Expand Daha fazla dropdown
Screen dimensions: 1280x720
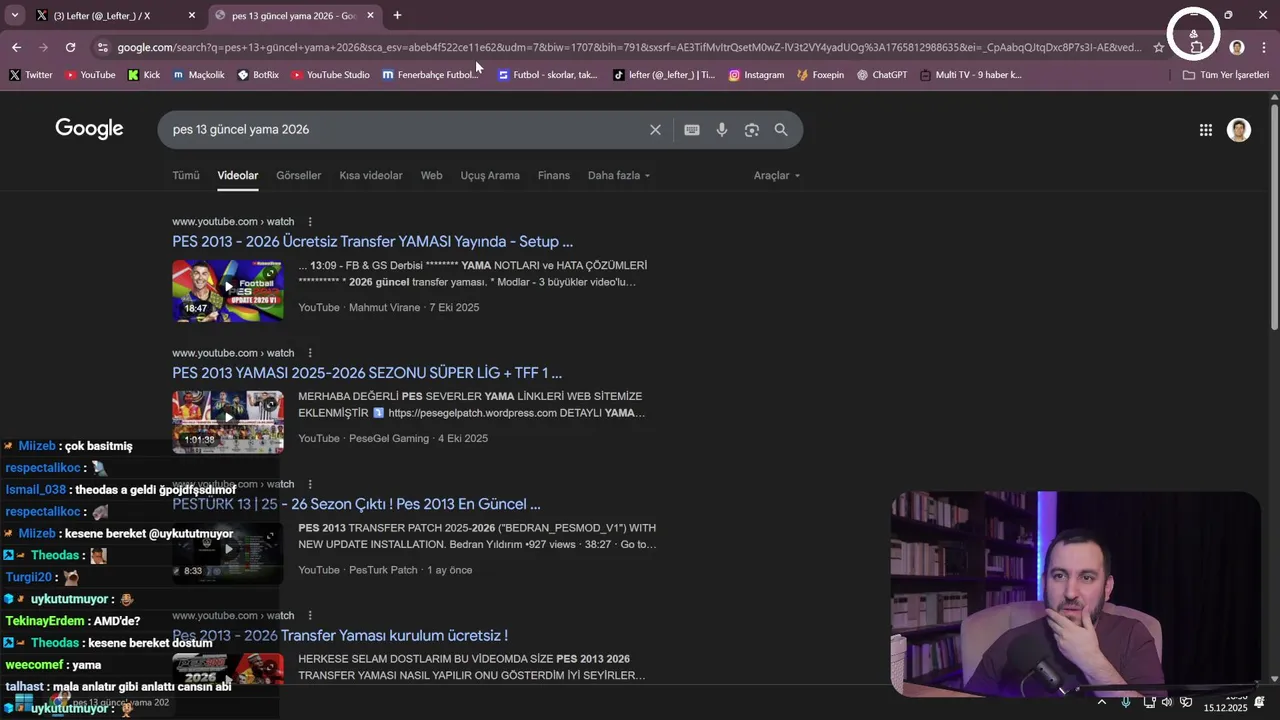[619, 175]
